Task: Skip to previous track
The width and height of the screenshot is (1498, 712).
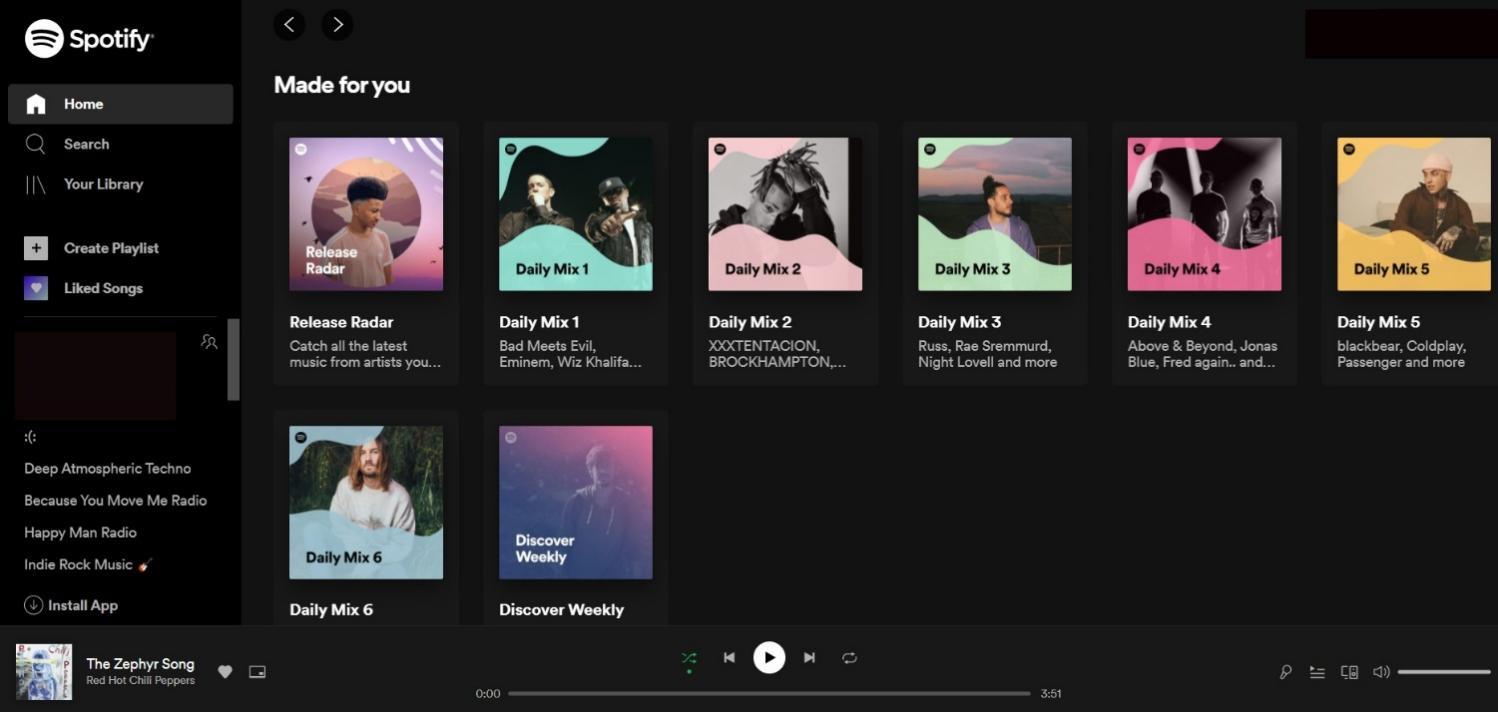Action: click(x=729, y=658)
